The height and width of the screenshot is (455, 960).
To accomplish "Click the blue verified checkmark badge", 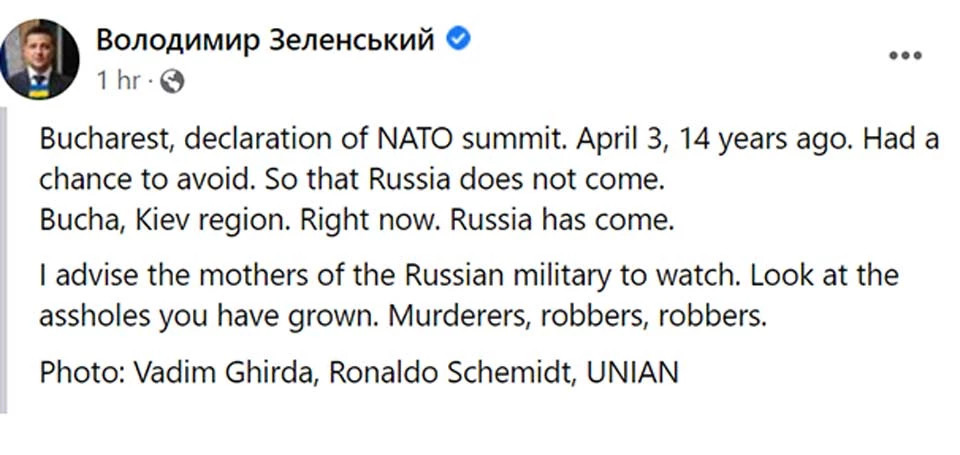I will pyautogui.click(x=458, y=40).
